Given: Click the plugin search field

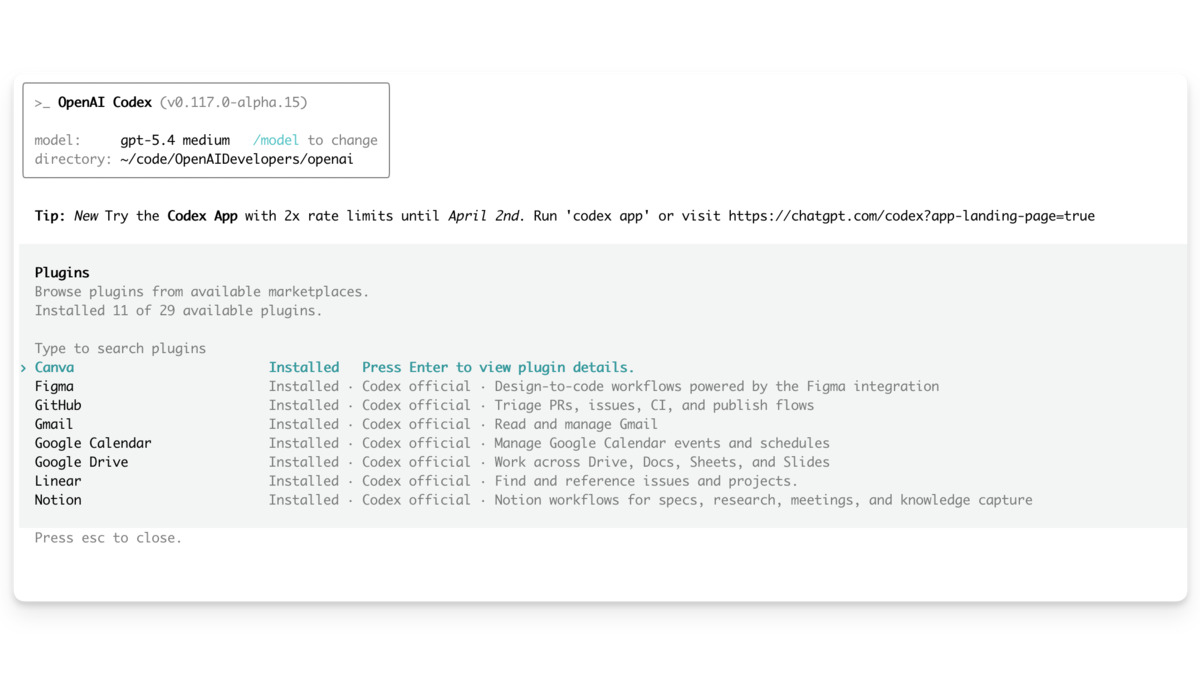Looking at the screenshot, I should (120, 348).
